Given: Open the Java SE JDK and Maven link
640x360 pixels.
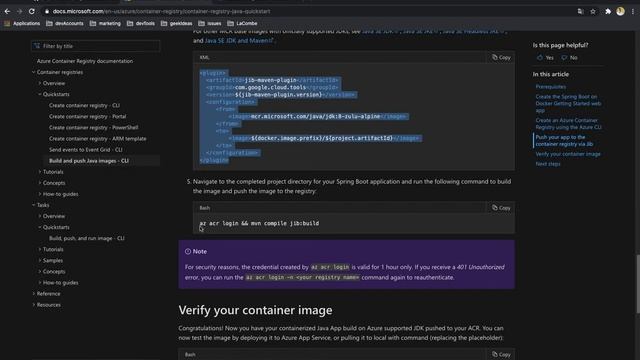Looking at the screenshot, I should tap(239, 40).
